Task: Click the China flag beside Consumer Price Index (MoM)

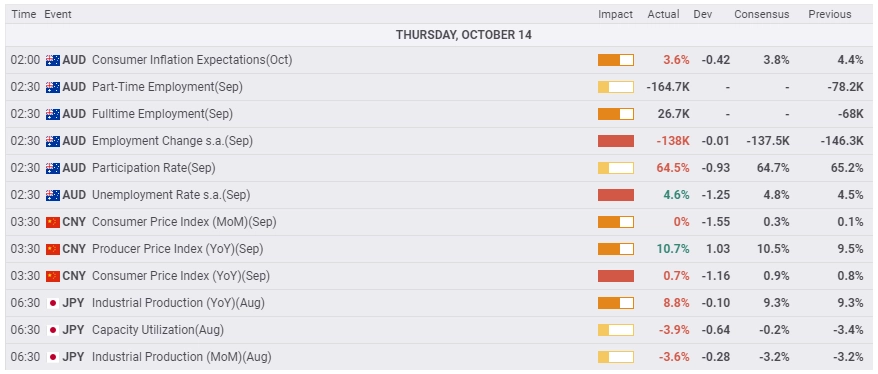Action: [x=53, y=222]
